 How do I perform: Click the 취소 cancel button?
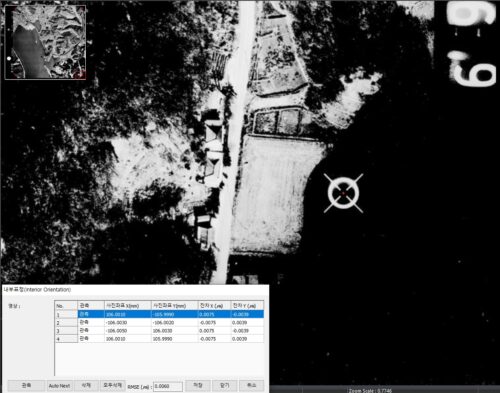(x=251, y=385)
